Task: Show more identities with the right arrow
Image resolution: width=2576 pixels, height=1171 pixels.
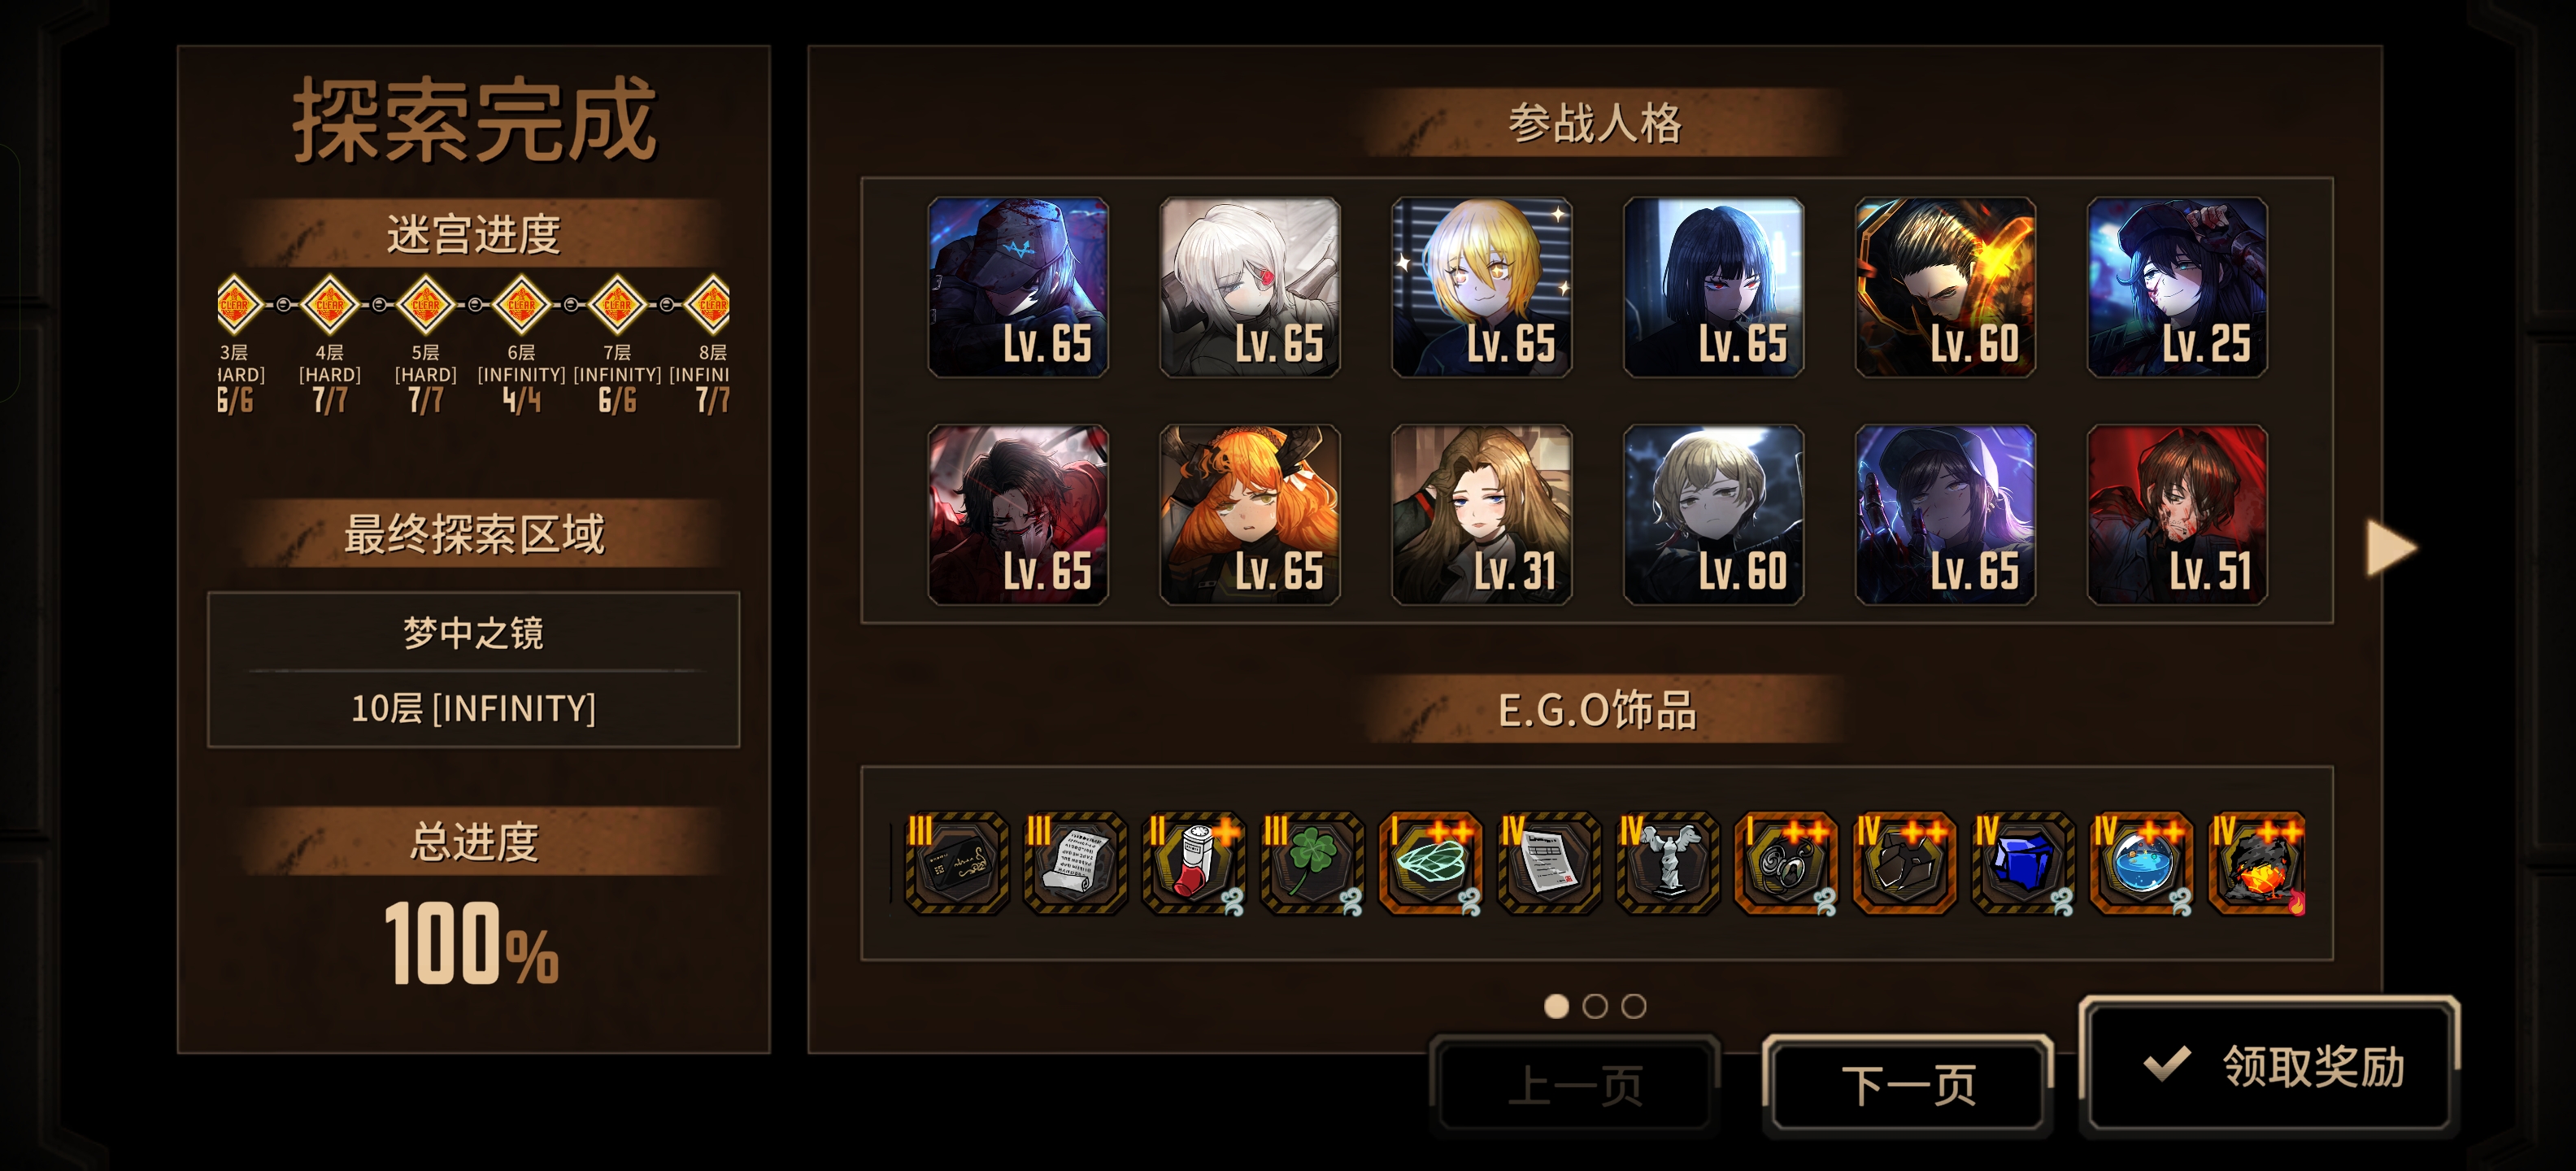Action: pos(2391,548)
